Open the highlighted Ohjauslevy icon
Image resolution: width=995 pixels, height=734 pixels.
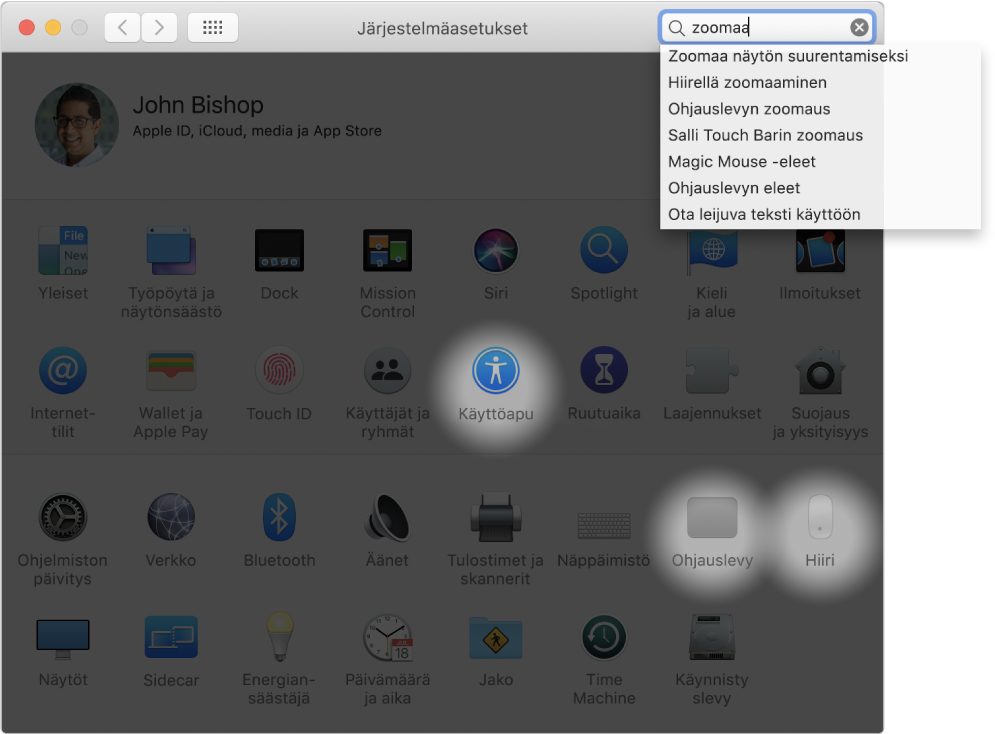[x=712, y=518]
